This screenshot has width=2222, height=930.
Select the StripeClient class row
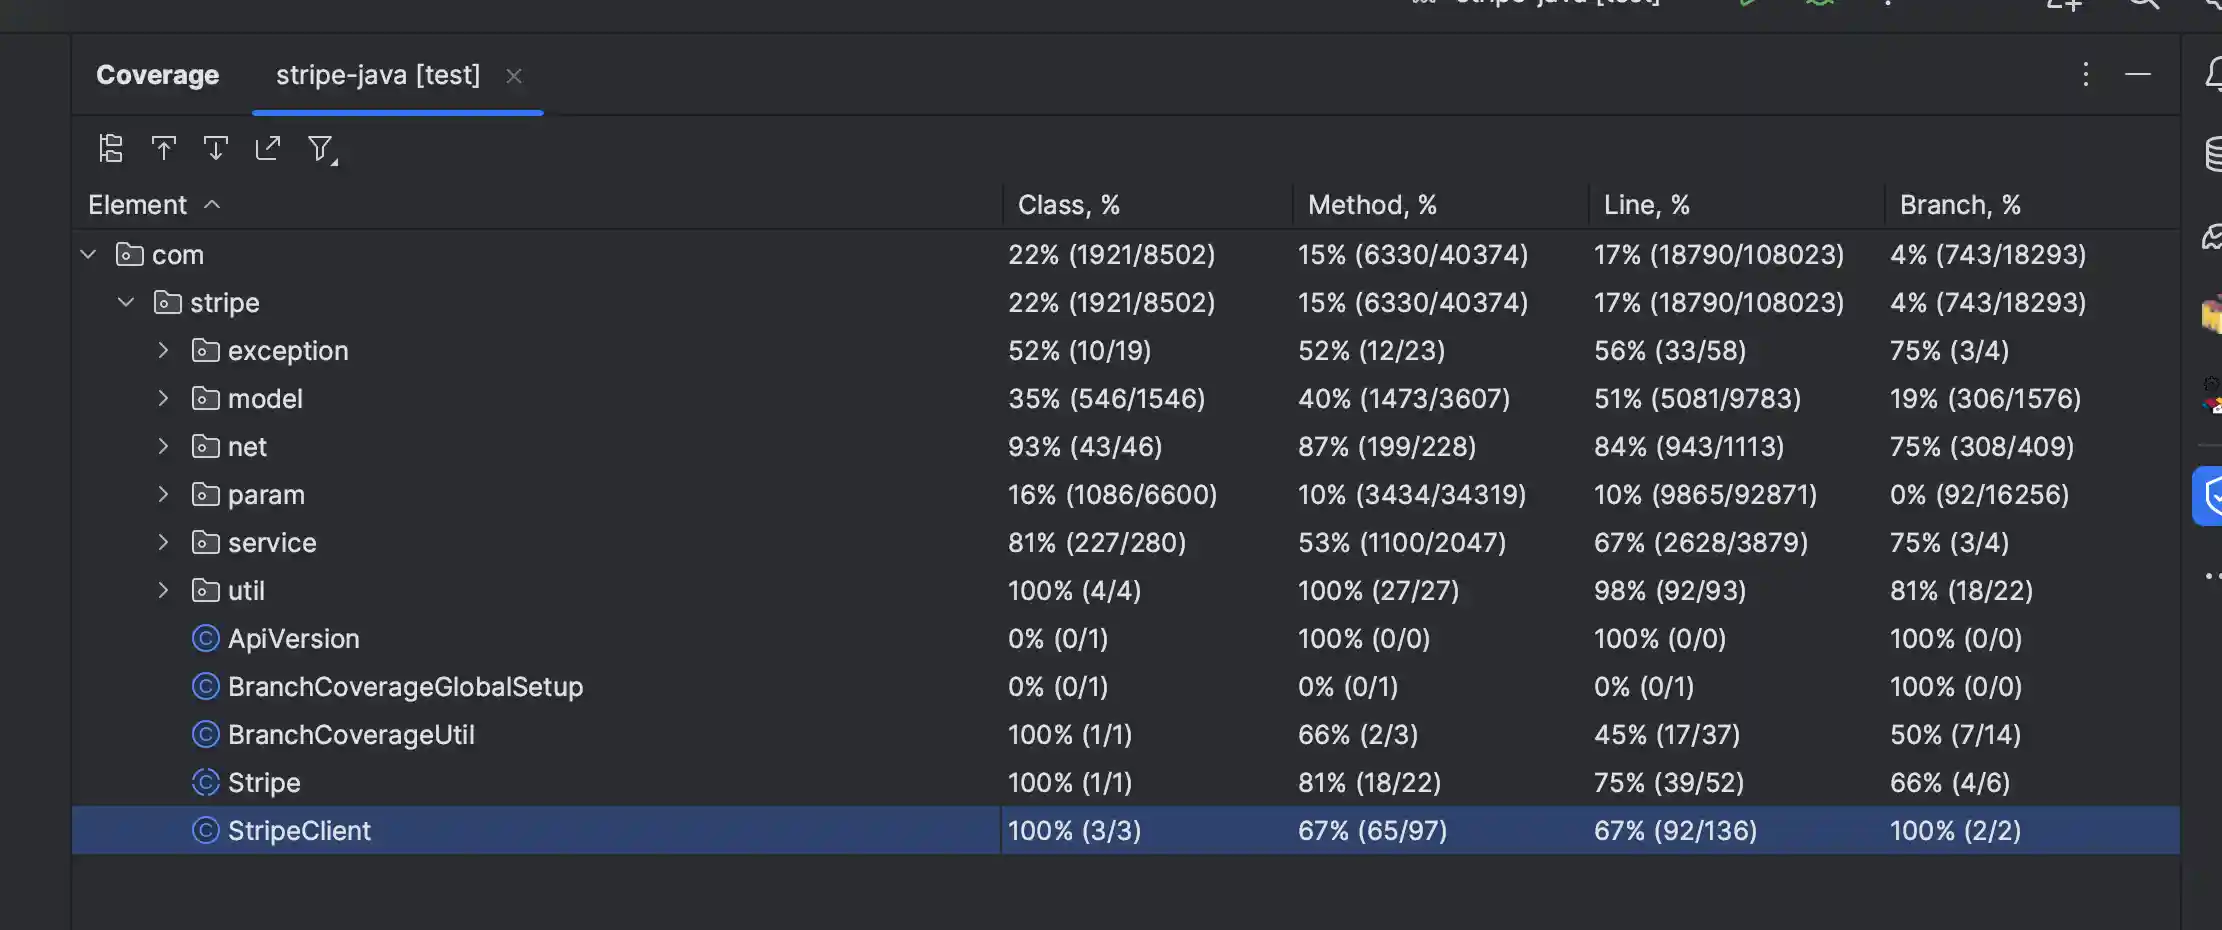pos(299,831)
